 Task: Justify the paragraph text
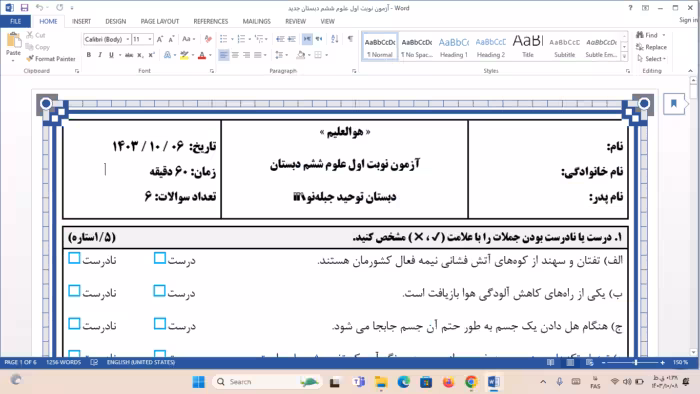pos(258,55)
